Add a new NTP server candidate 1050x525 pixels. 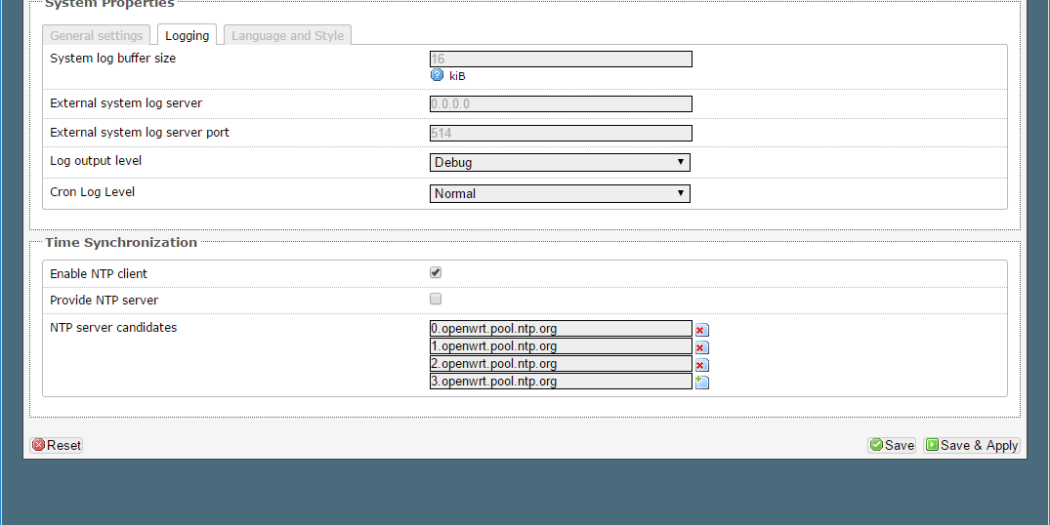702,382
